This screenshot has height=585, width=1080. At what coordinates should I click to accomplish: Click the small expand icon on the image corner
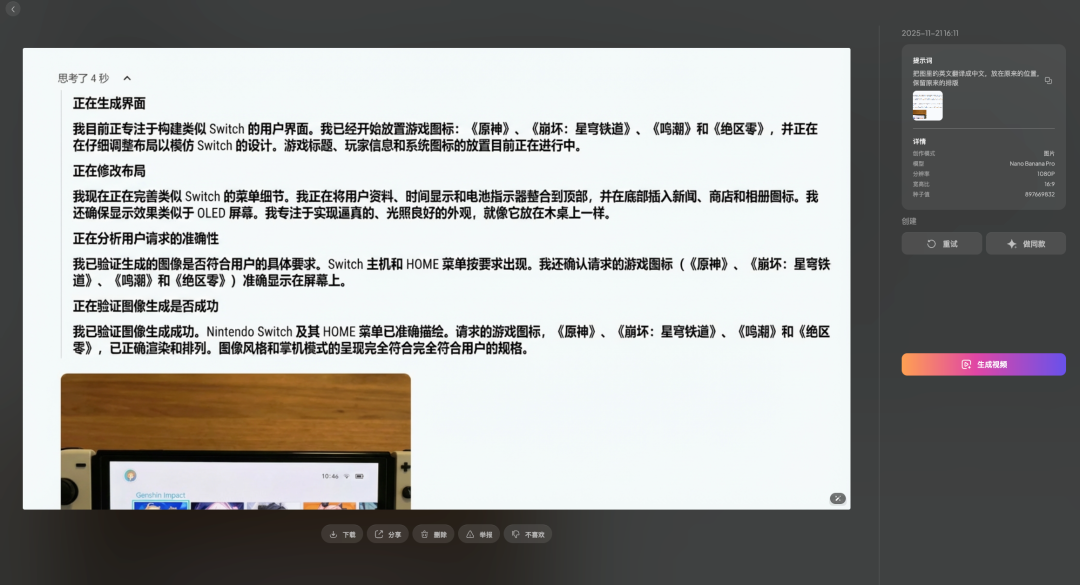[x=837, y=498]
